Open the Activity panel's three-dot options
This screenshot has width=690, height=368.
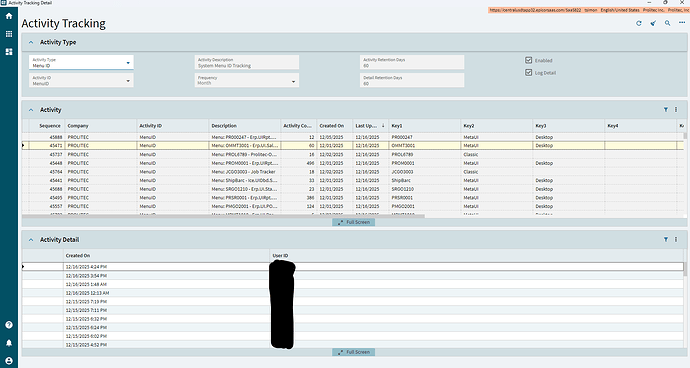(x=676, y=110)
